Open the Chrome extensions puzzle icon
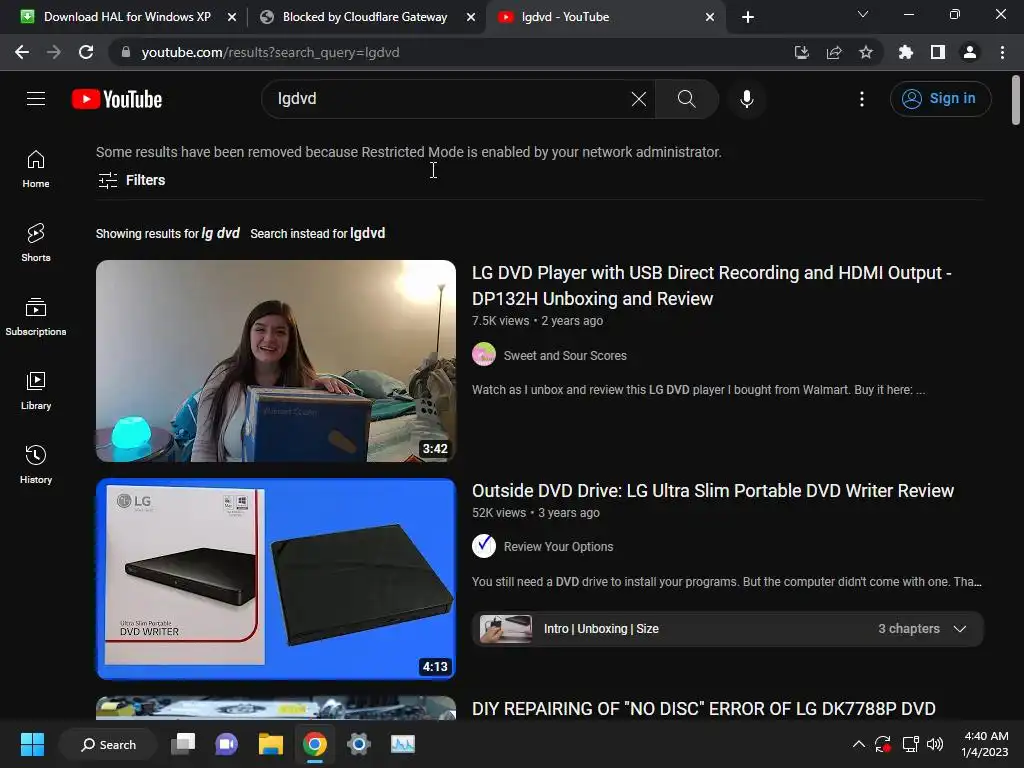This screenshot has width=1024, height=768. (906, 52)
